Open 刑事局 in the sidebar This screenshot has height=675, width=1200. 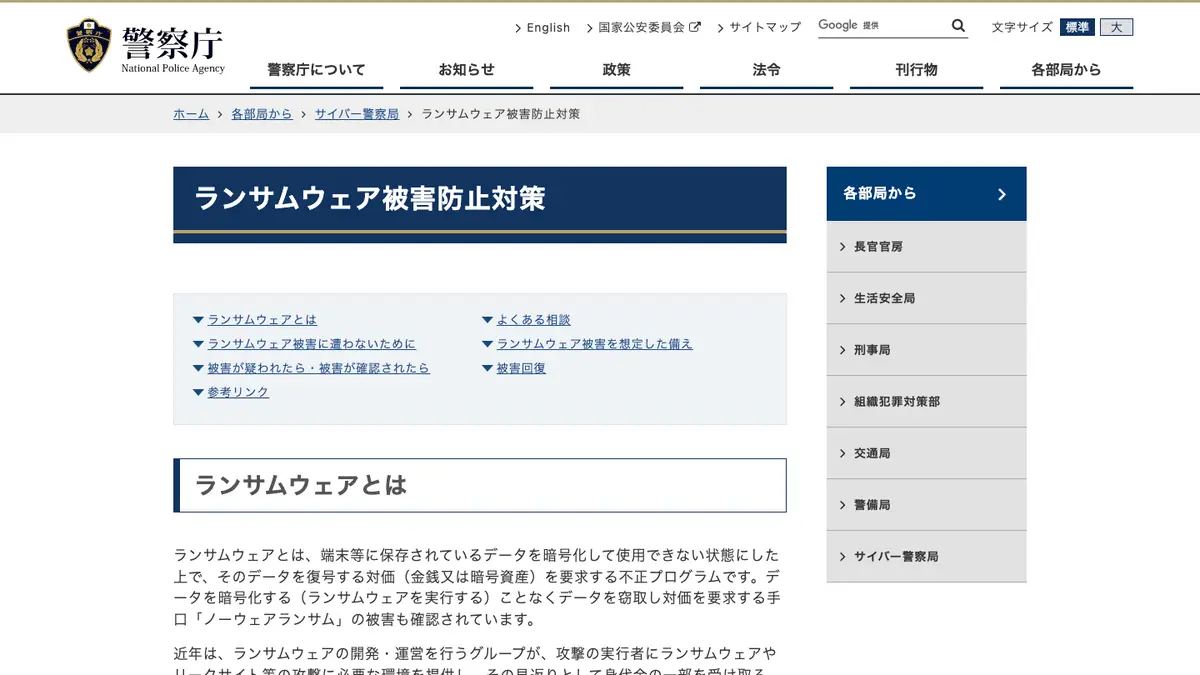(x=926, y=350)
